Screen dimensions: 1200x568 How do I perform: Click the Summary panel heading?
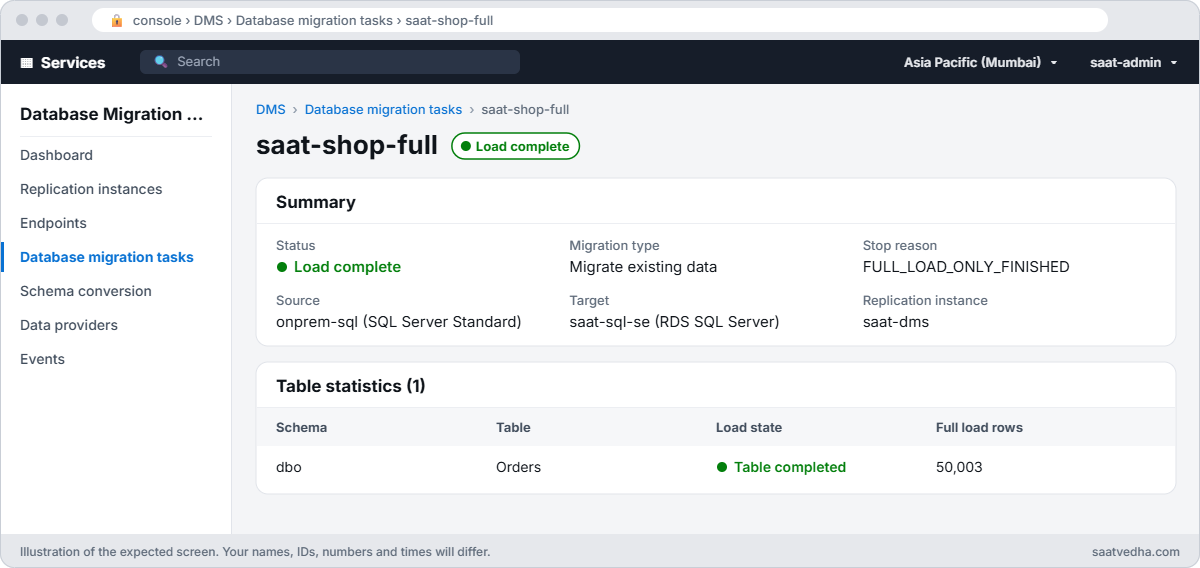[316, 202]
